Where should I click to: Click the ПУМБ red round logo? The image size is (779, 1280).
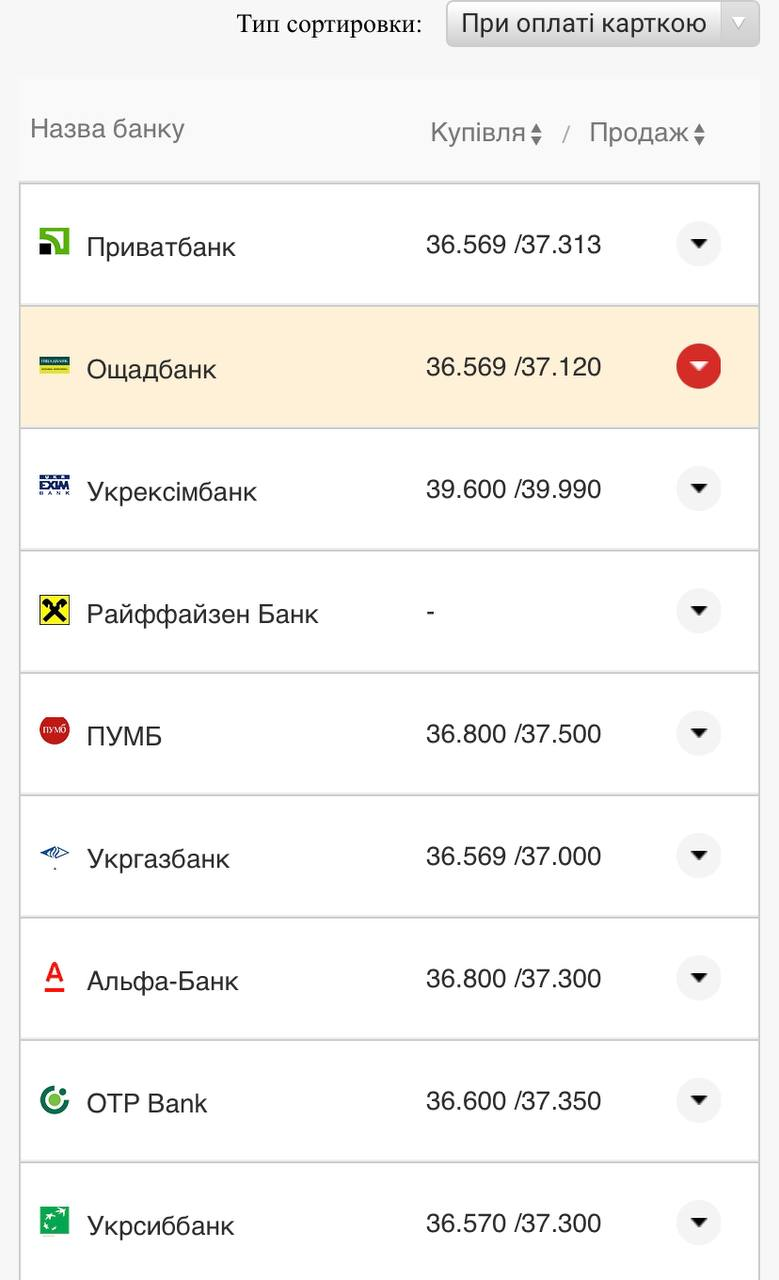point(54,731)
